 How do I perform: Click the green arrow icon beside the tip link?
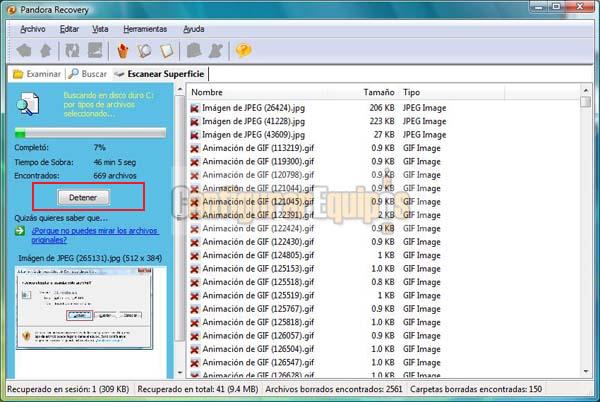tap(20, 231)
